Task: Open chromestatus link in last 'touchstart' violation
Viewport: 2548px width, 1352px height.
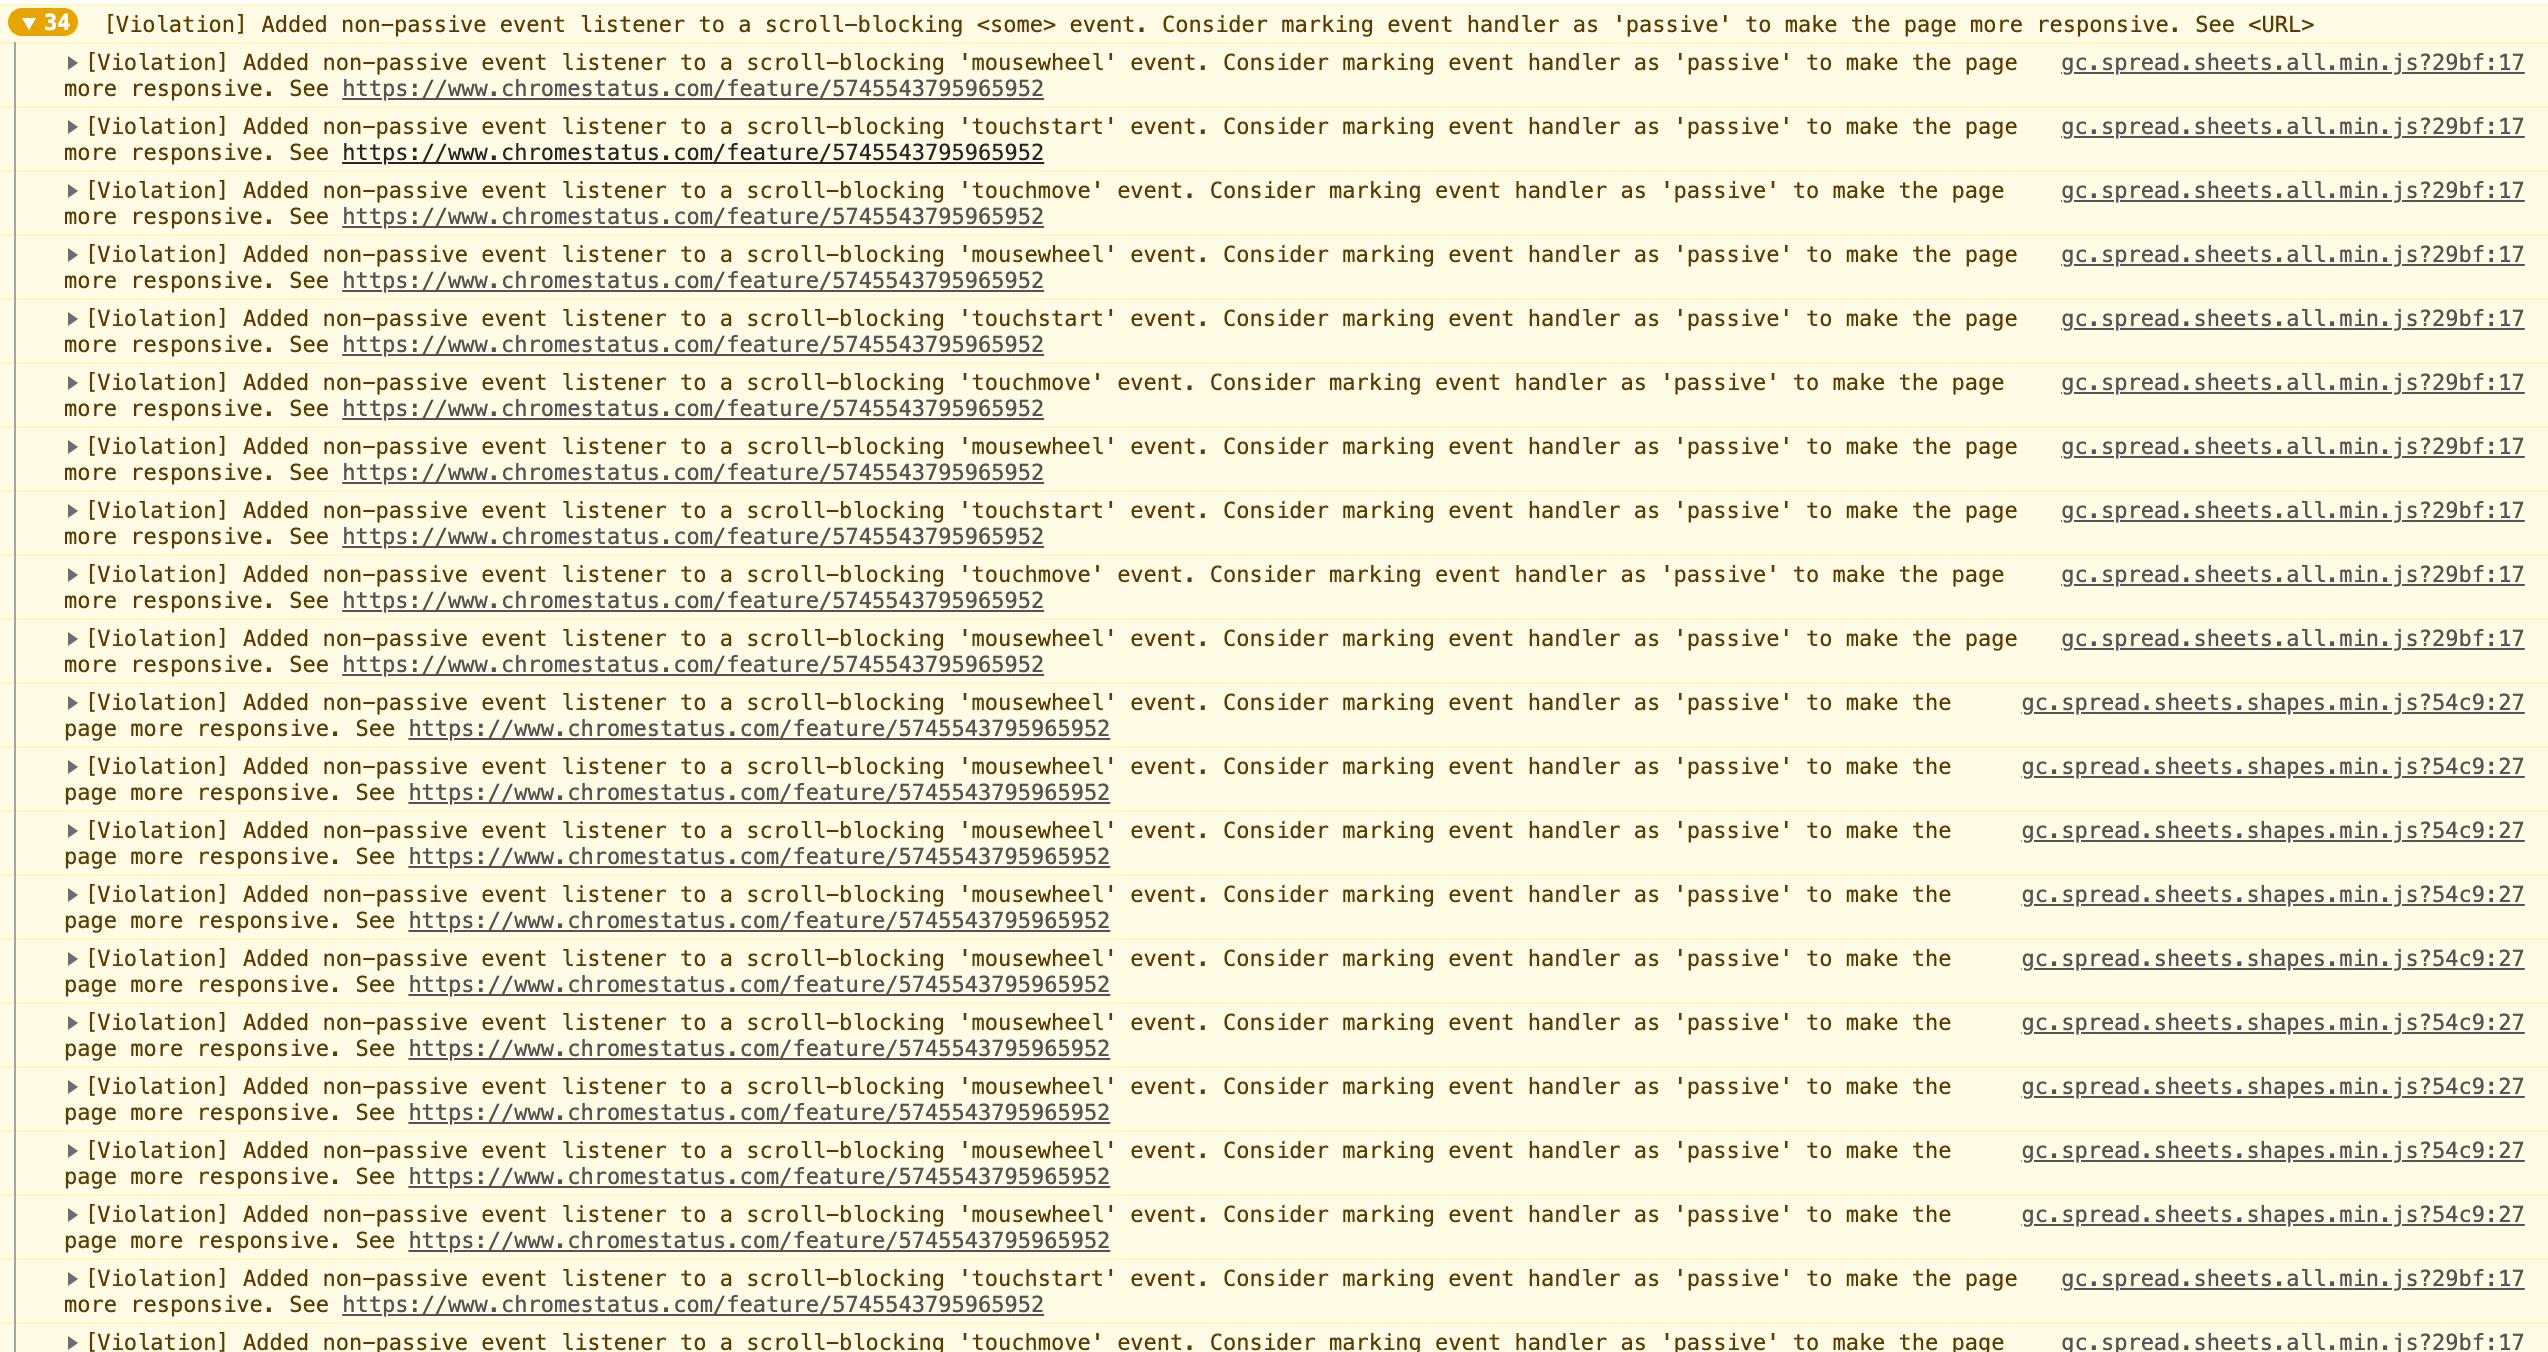Action: (x=693, y=1305)
